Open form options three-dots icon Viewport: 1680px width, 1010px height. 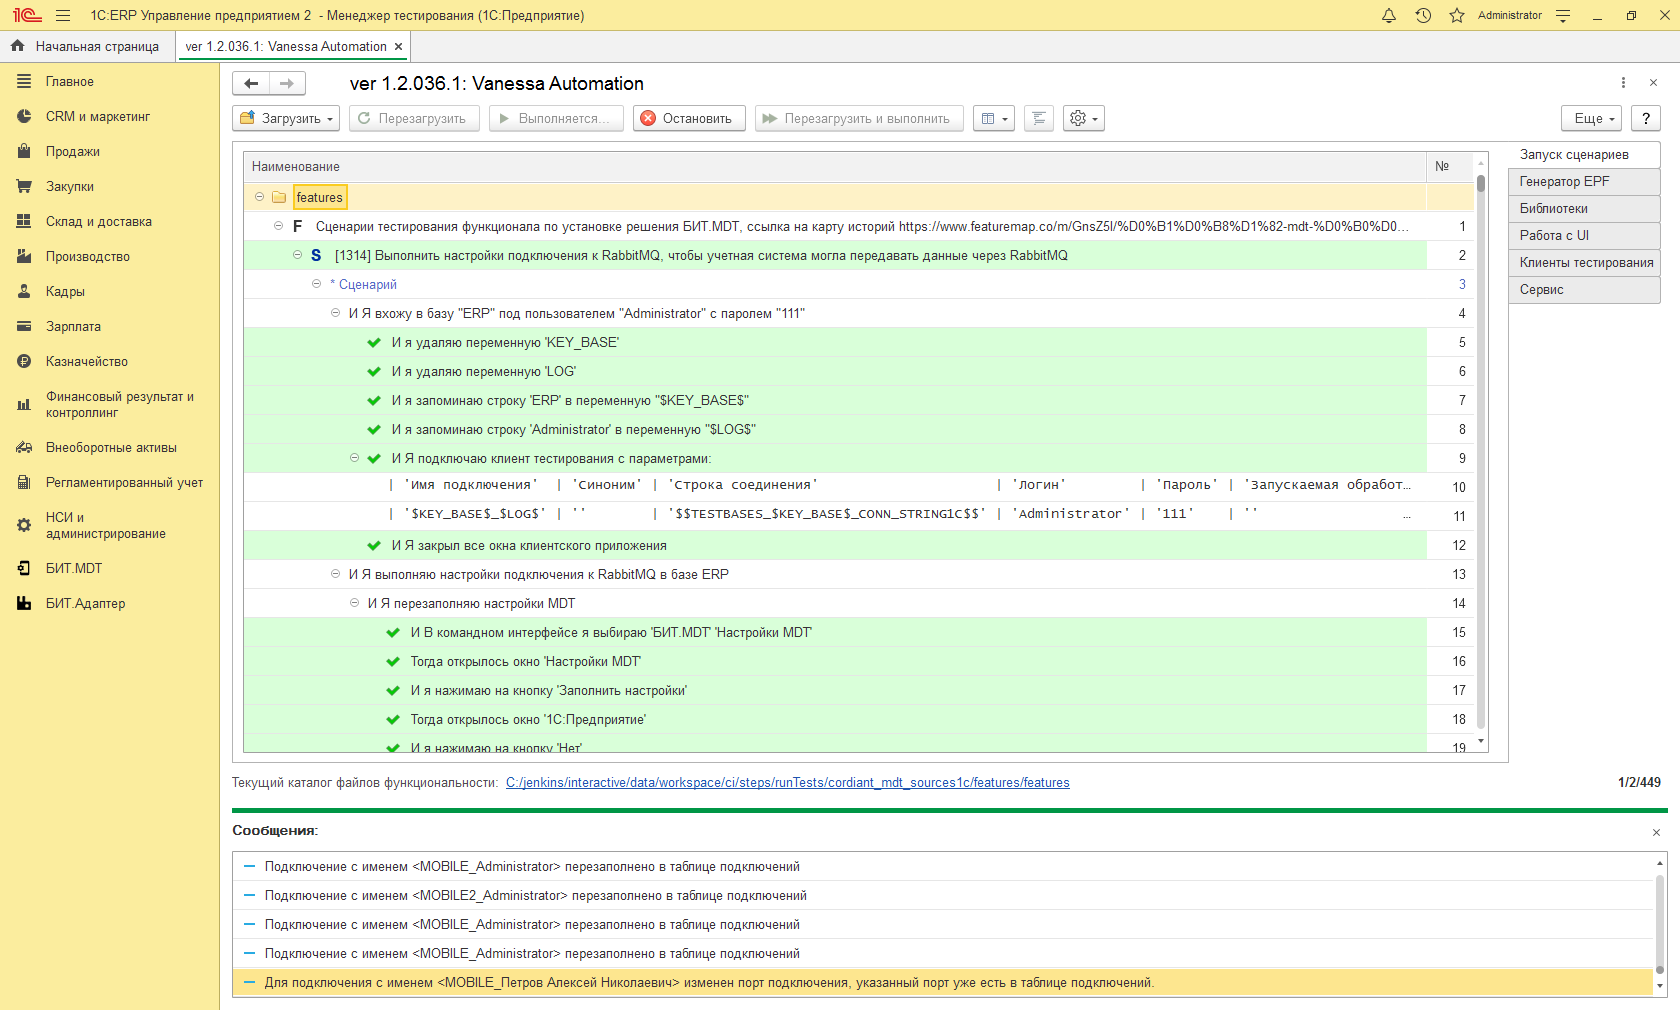tap(1623, 83)
